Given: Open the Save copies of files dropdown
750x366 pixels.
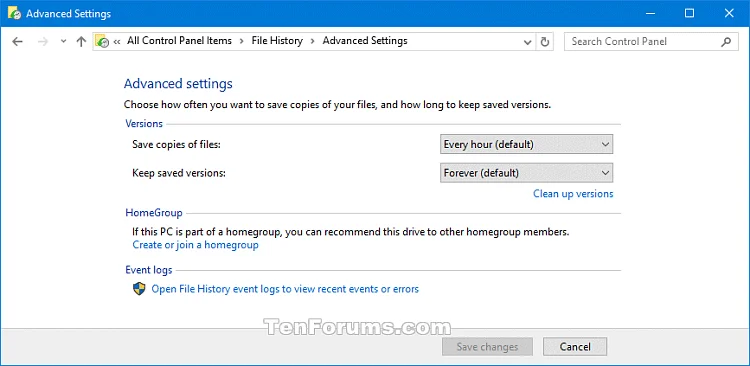Looking at the screenshot, I should (526, 144).
